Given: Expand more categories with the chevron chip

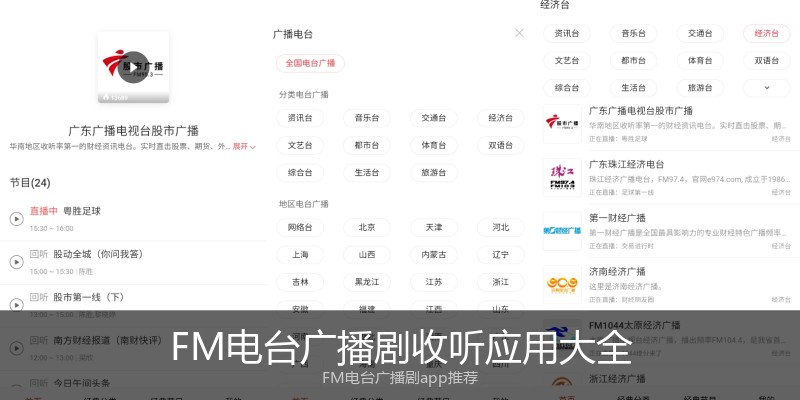Looking at the screenshot, I should (x=767, y=88).
